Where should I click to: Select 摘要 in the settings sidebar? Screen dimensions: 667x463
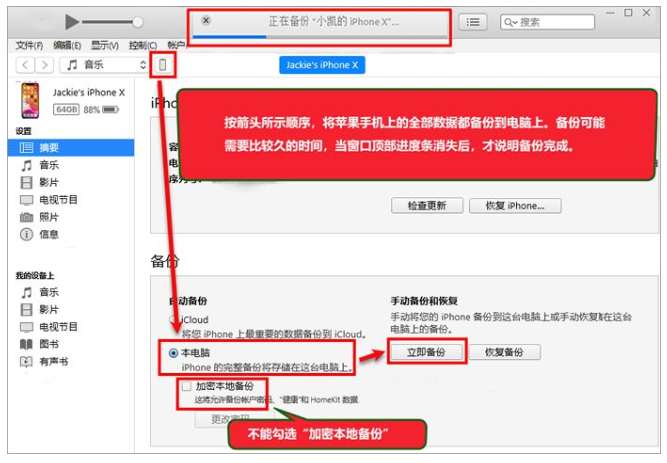coord(71,148)
